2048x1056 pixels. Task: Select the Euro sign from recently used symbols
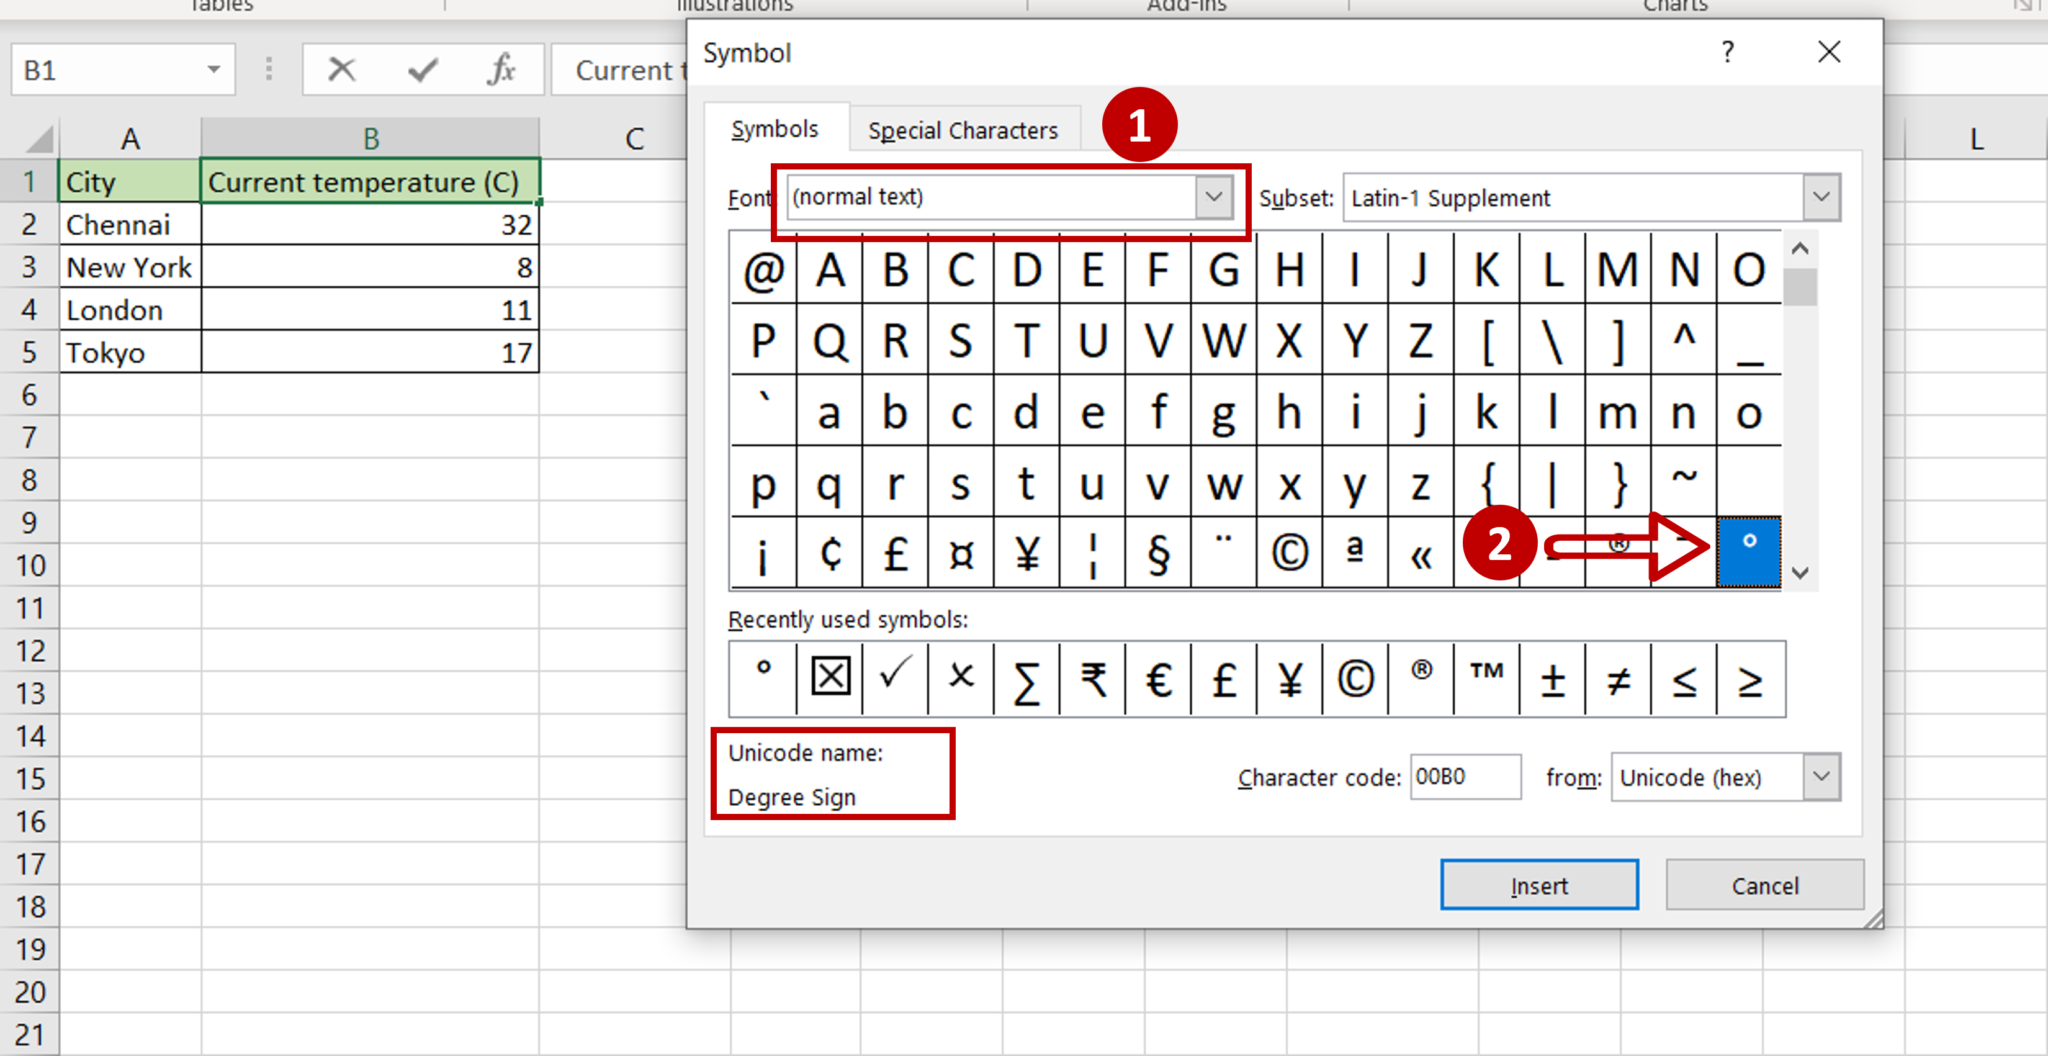[x=1157, y=679]
